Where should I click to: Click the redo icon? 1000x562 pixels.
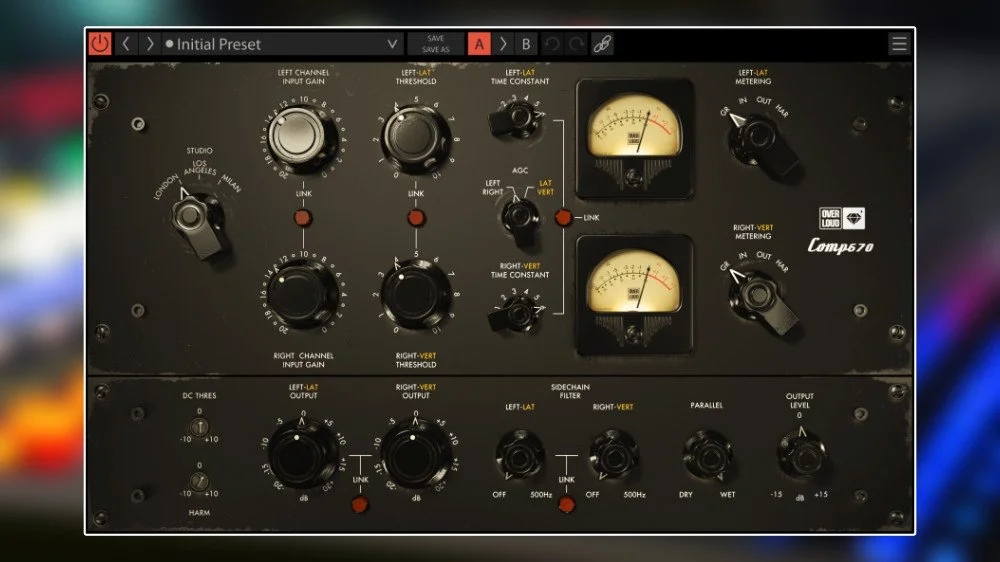coord(577,44)
